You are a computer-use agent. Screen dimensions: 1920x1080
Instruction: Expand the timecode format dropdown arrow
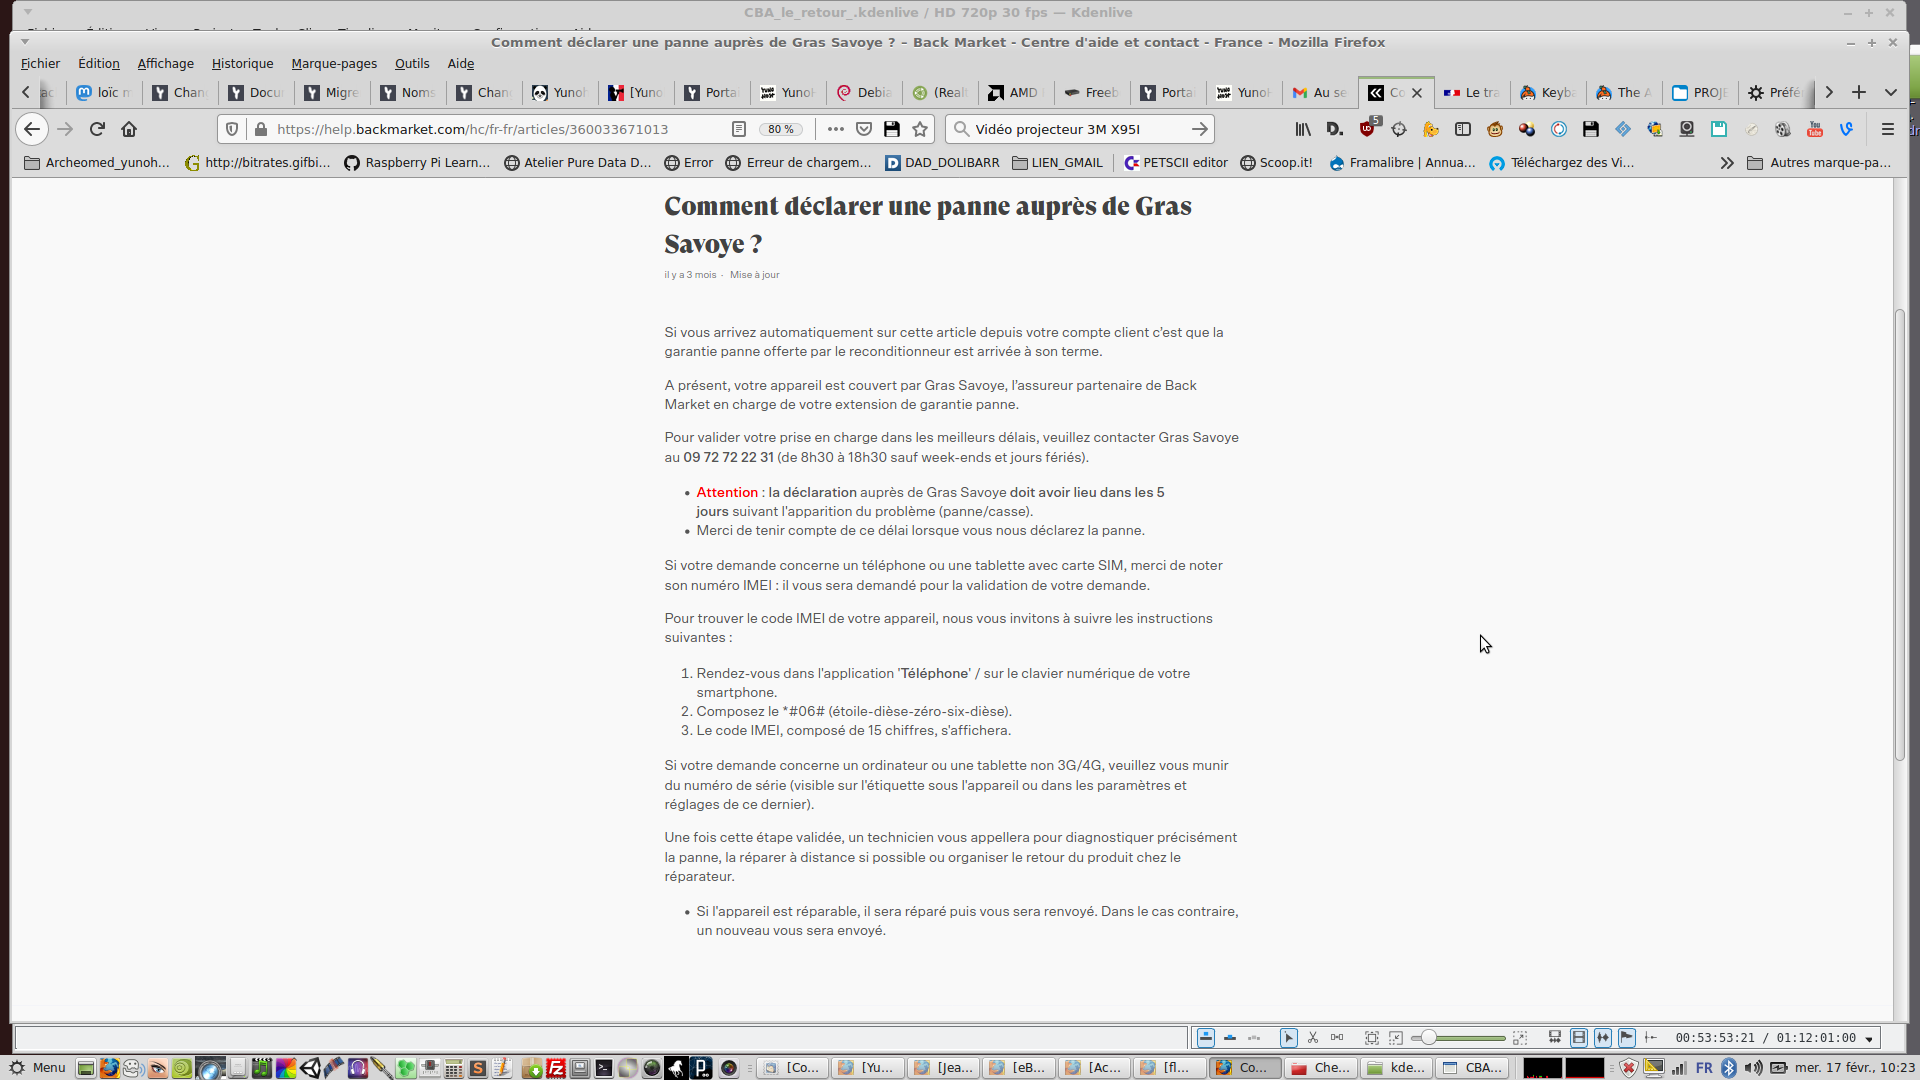click(x=1869, y=1038)
